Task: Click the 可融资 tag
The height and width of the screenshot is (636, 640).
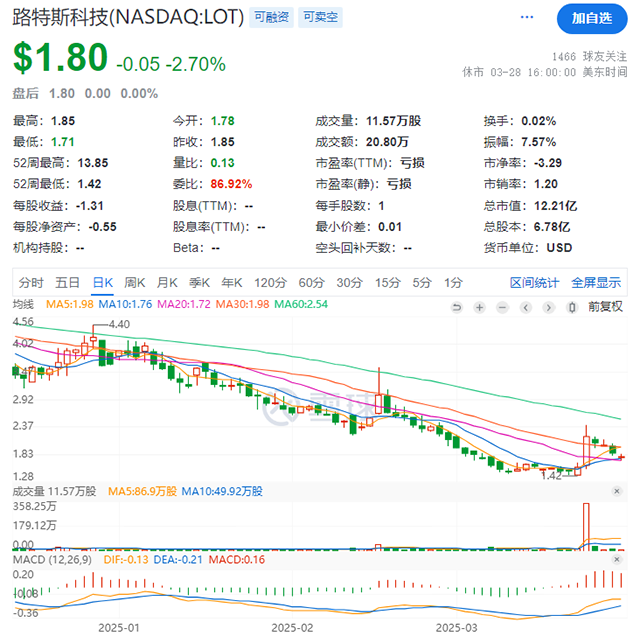Action: [271, 17]
